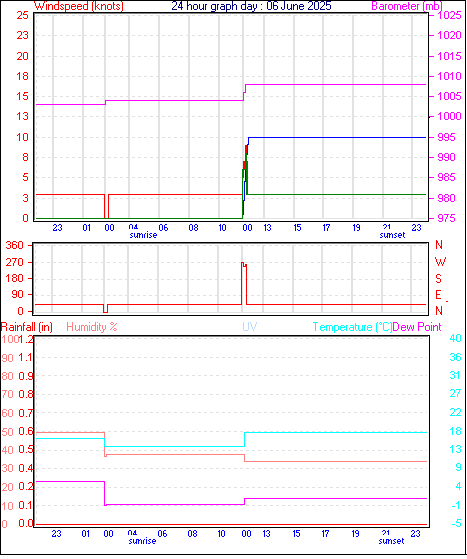
Task: Click the 90 humidity axis value in bottom graph
Action: 7,358
